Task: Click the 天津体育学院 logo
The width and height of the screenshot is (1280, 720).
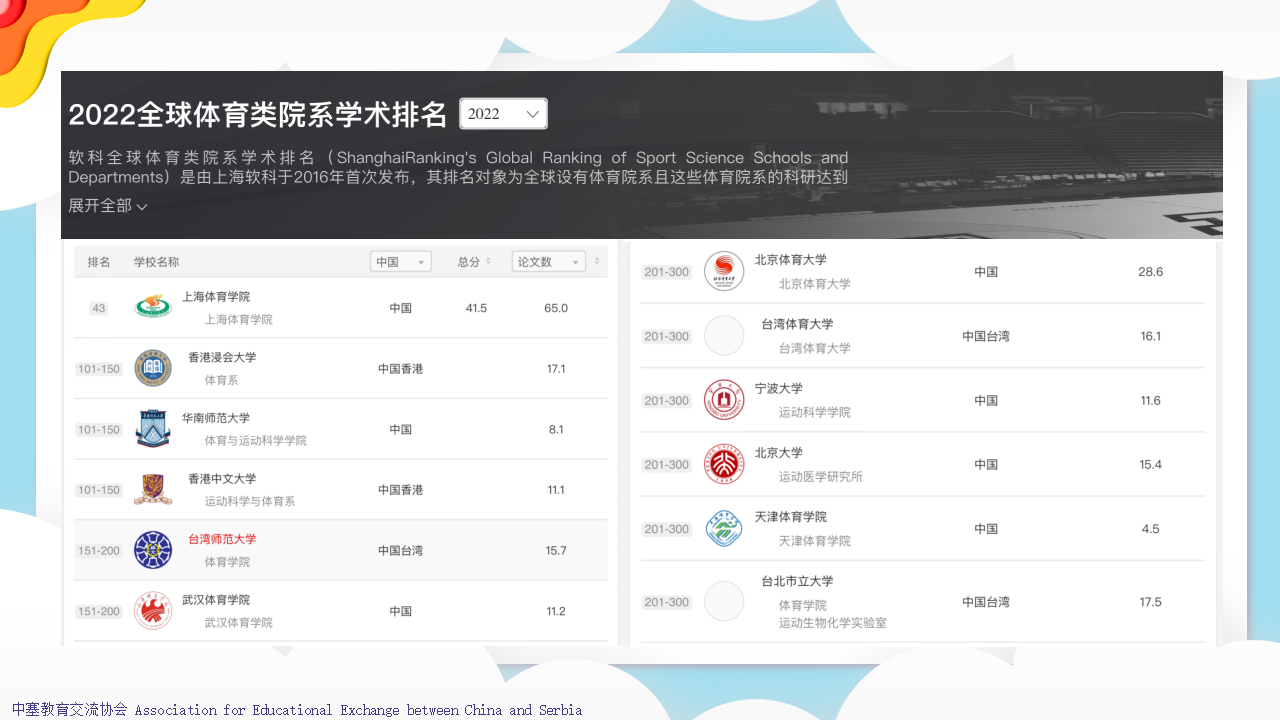Action: pyautogui.click(x=724, y=528)
